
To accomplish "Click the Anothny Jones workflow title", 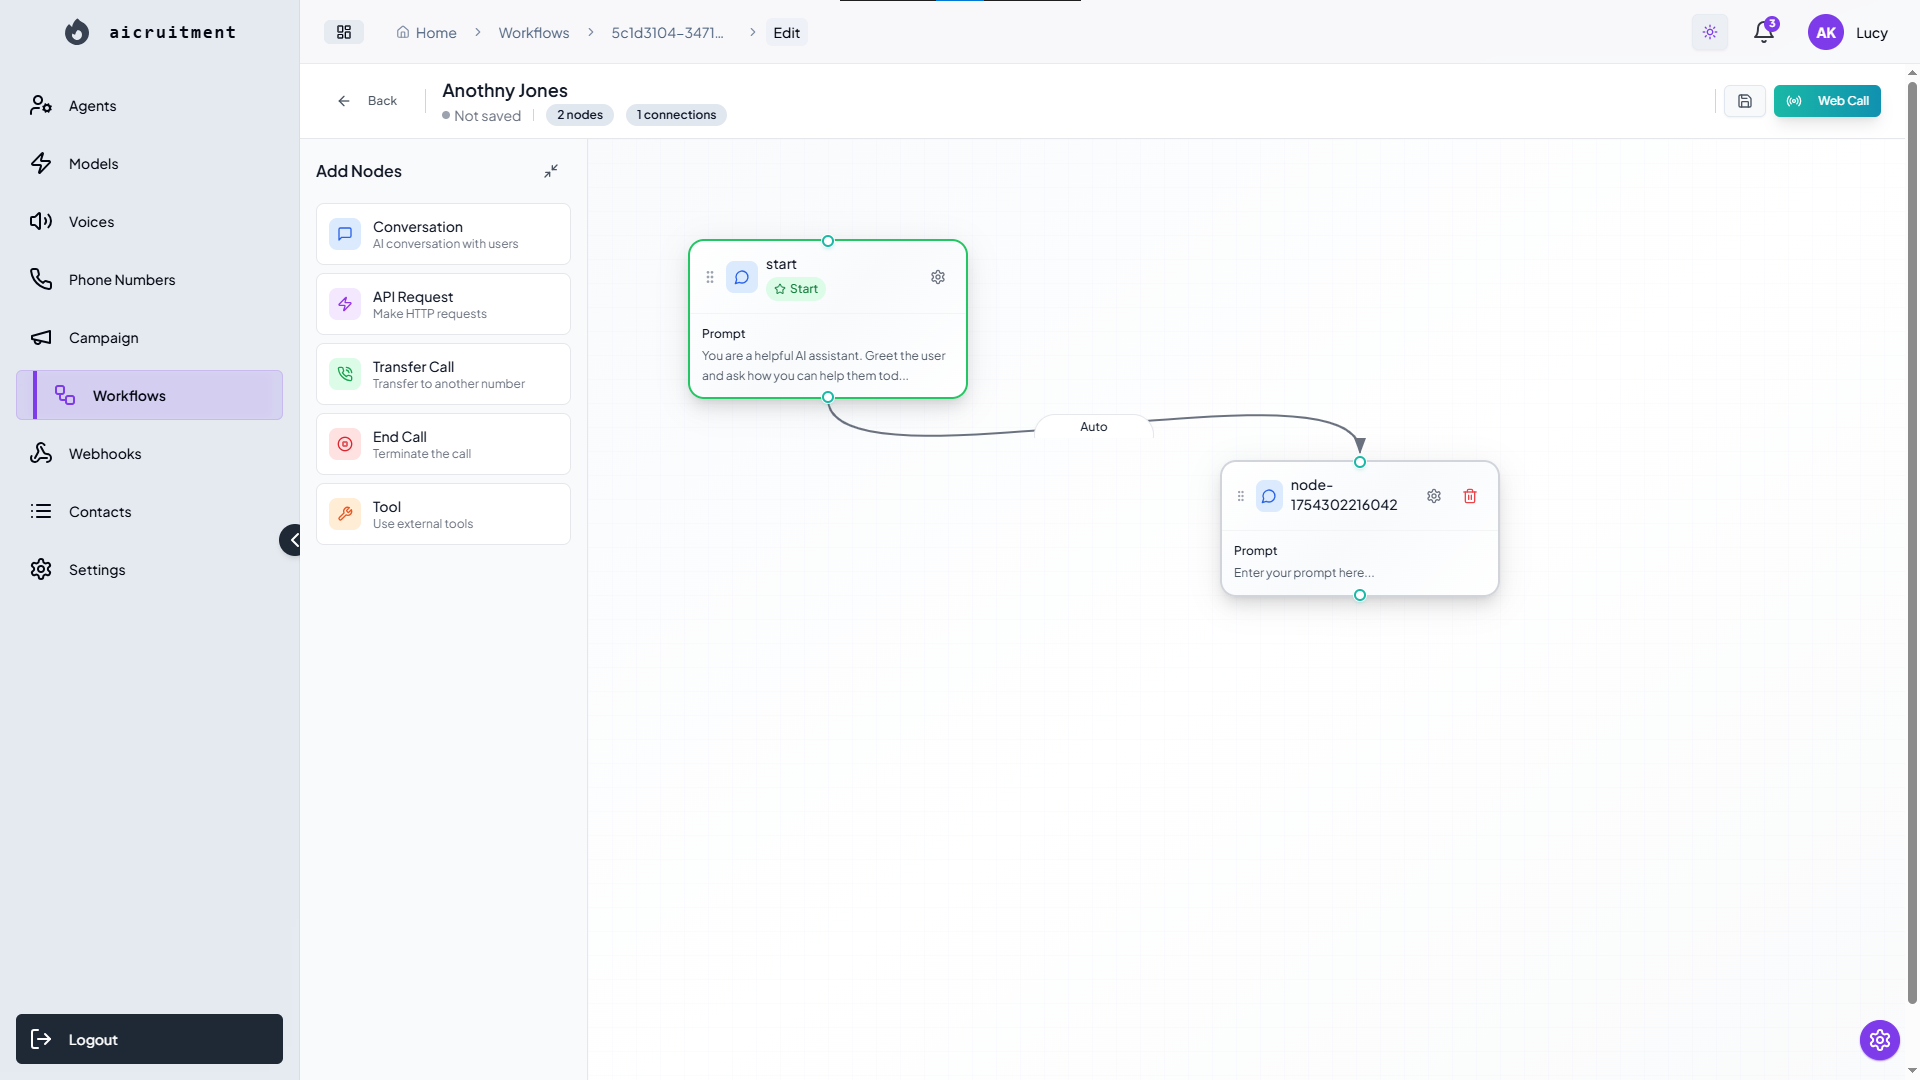I will (505, 91).
